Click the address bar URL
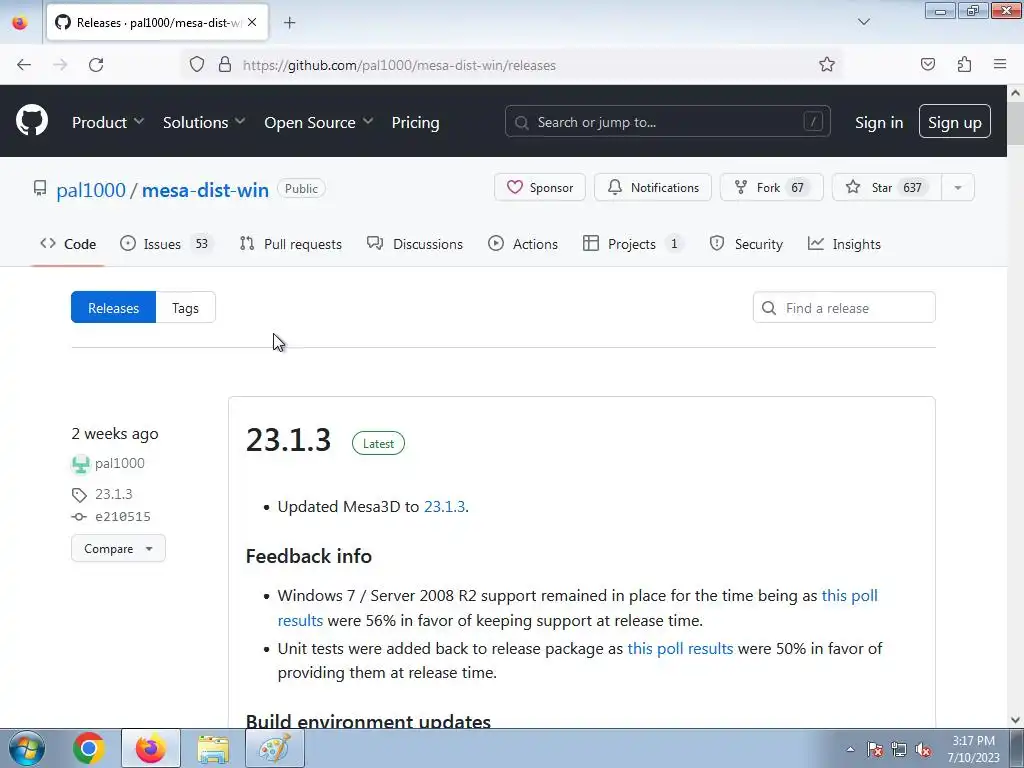 399,65
